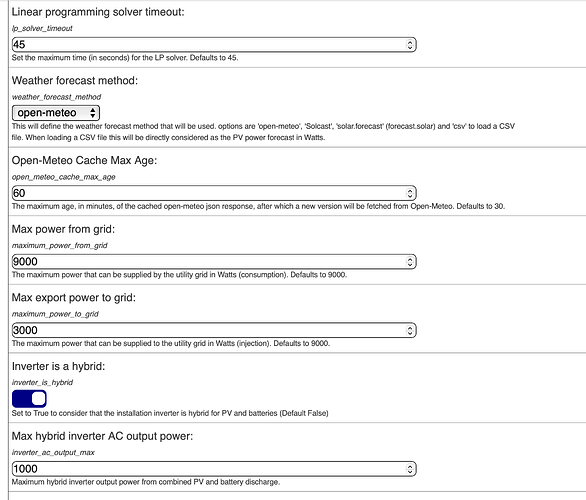Increase the maximum_power_from_grid stepper value
The width and height of the screenshot is (586, 500).
[x=410, y=259]
